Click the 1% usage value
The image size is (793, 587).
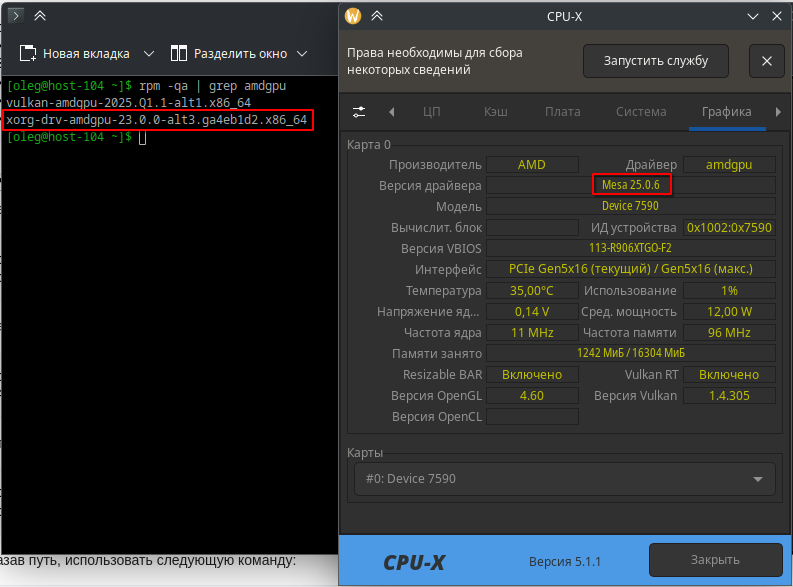click(729, 291)
